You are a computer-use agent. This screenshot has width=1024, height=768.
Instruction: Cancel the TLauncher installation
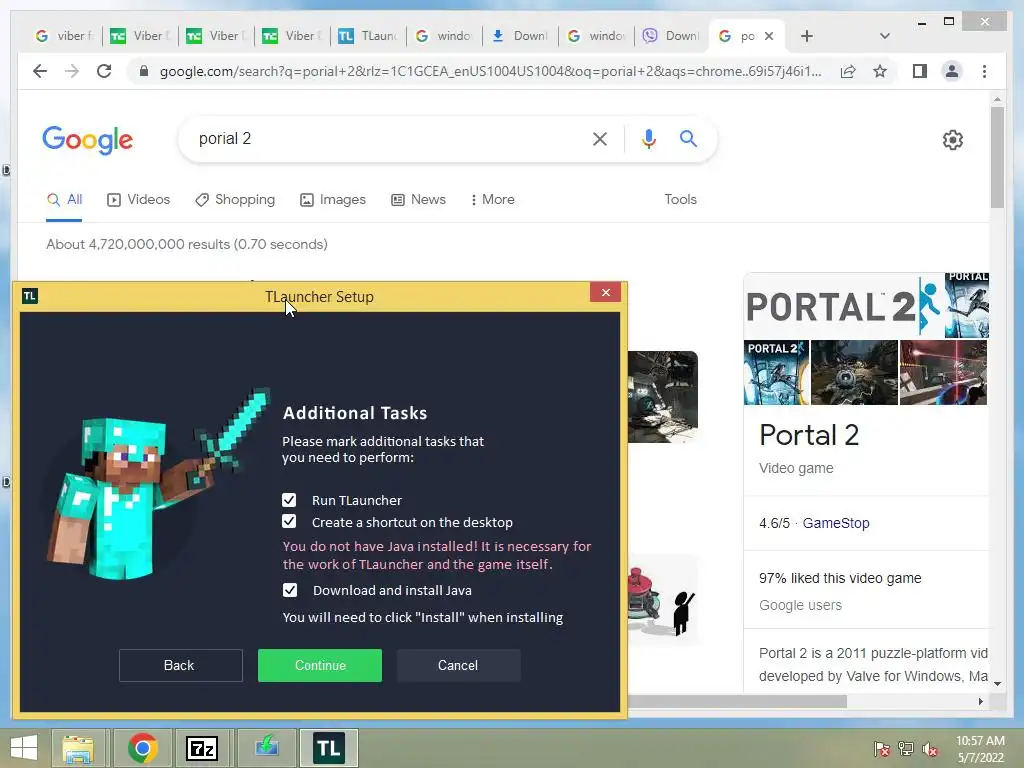click(x=458, y=665)
